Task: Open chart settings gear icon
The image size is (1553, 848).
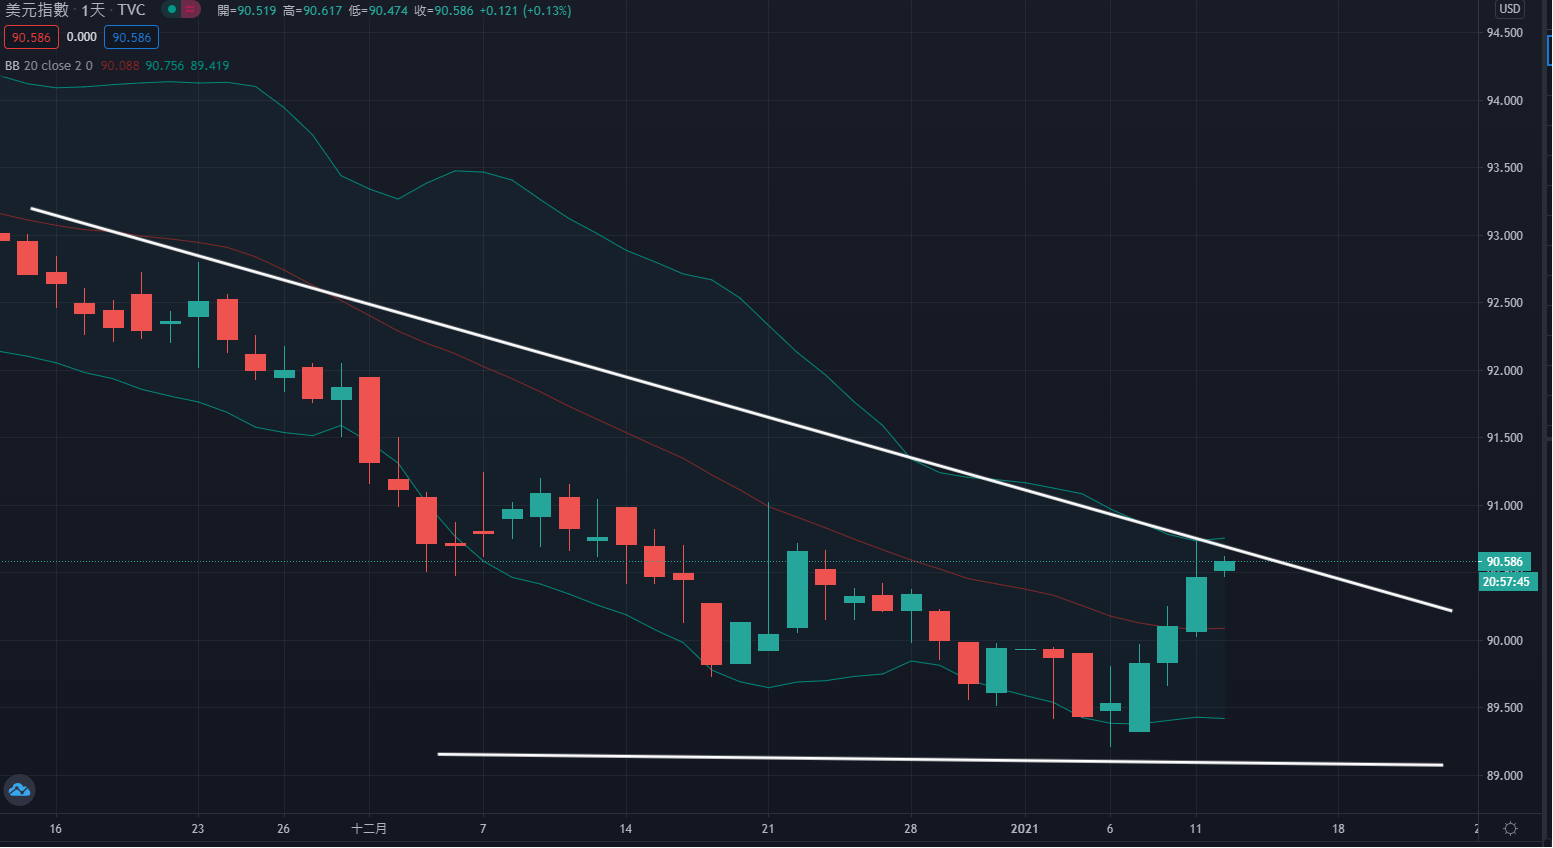Action: click(x=1510, y=828)
